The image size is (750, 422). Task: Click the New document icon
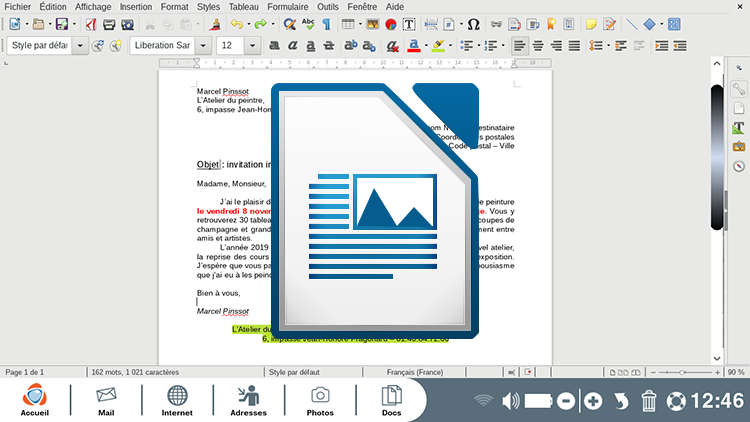pyautogui.click(x=15, y=24)
